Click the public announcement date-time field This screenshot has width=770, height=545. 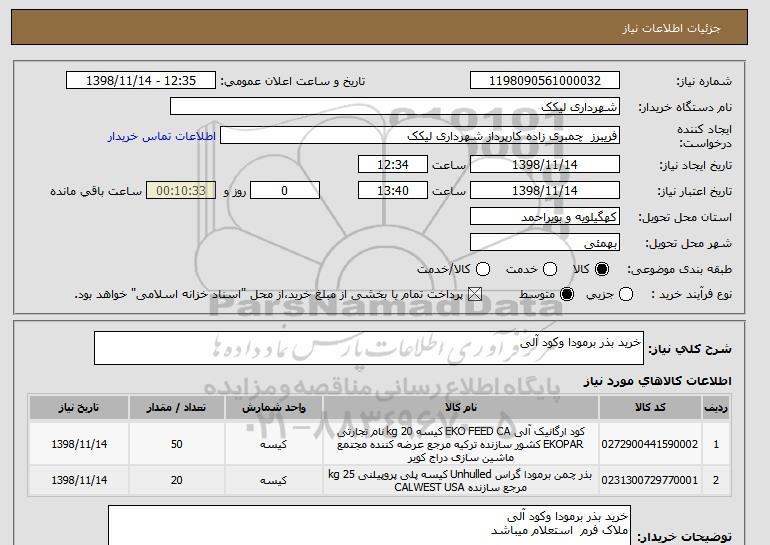(x=141, y=81)
